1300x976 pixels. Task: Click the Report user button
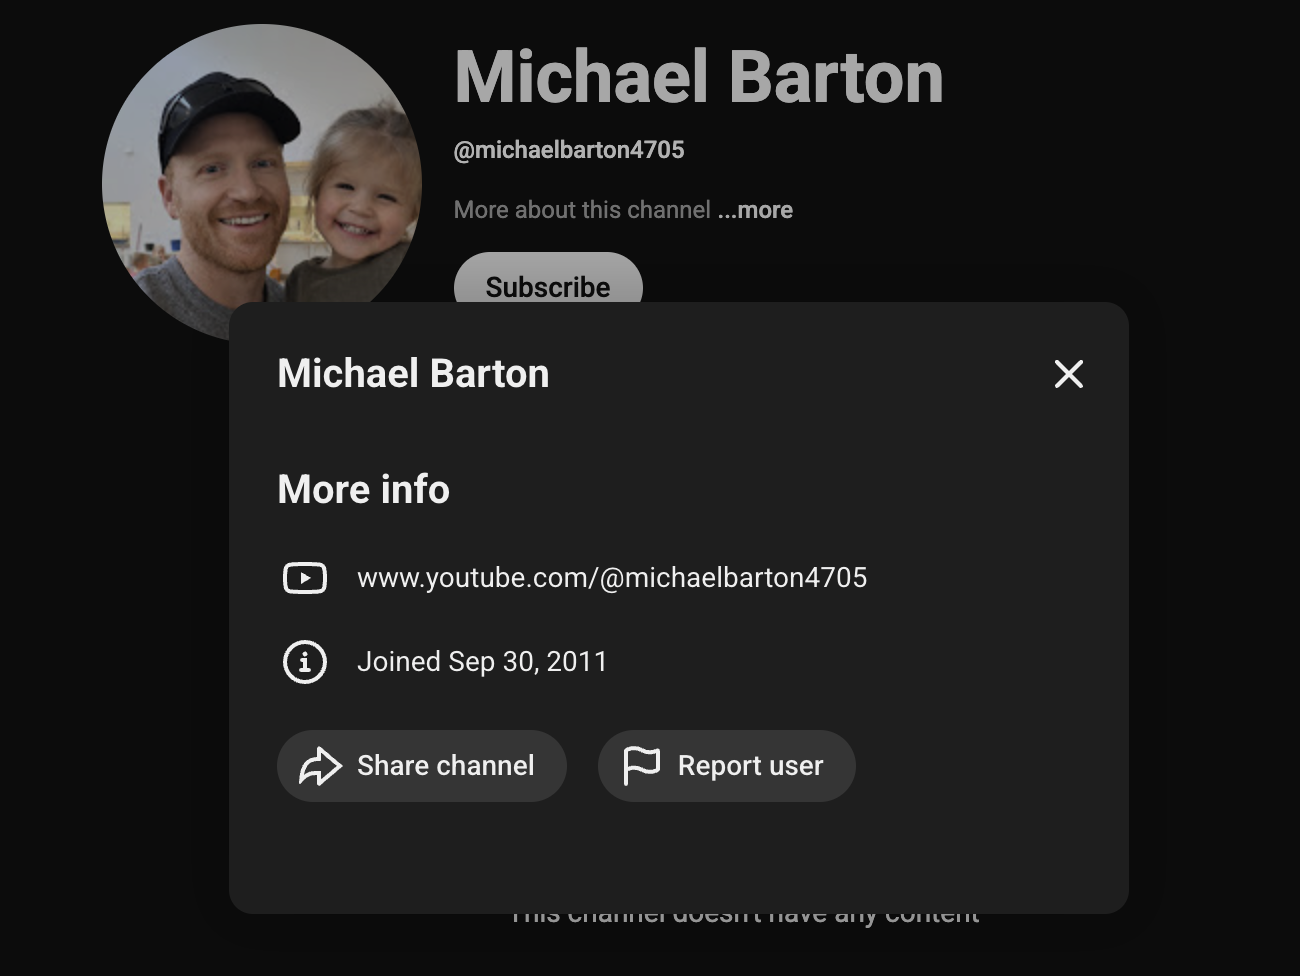click(x=727, y=766)
